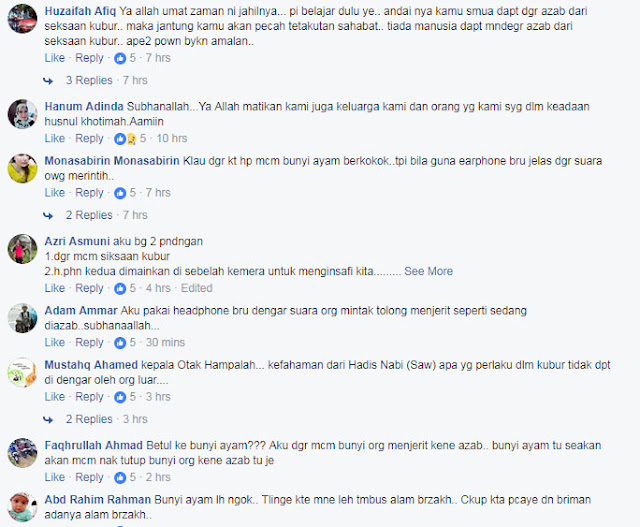Open Faqhrullah Ahmad's profile name link
Viewport: 640px width, 527px height.
tap(93, 445)
